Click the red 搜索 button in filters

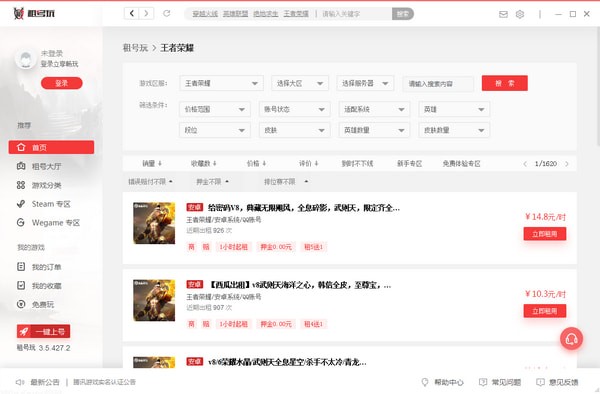[x=505, y=83]
